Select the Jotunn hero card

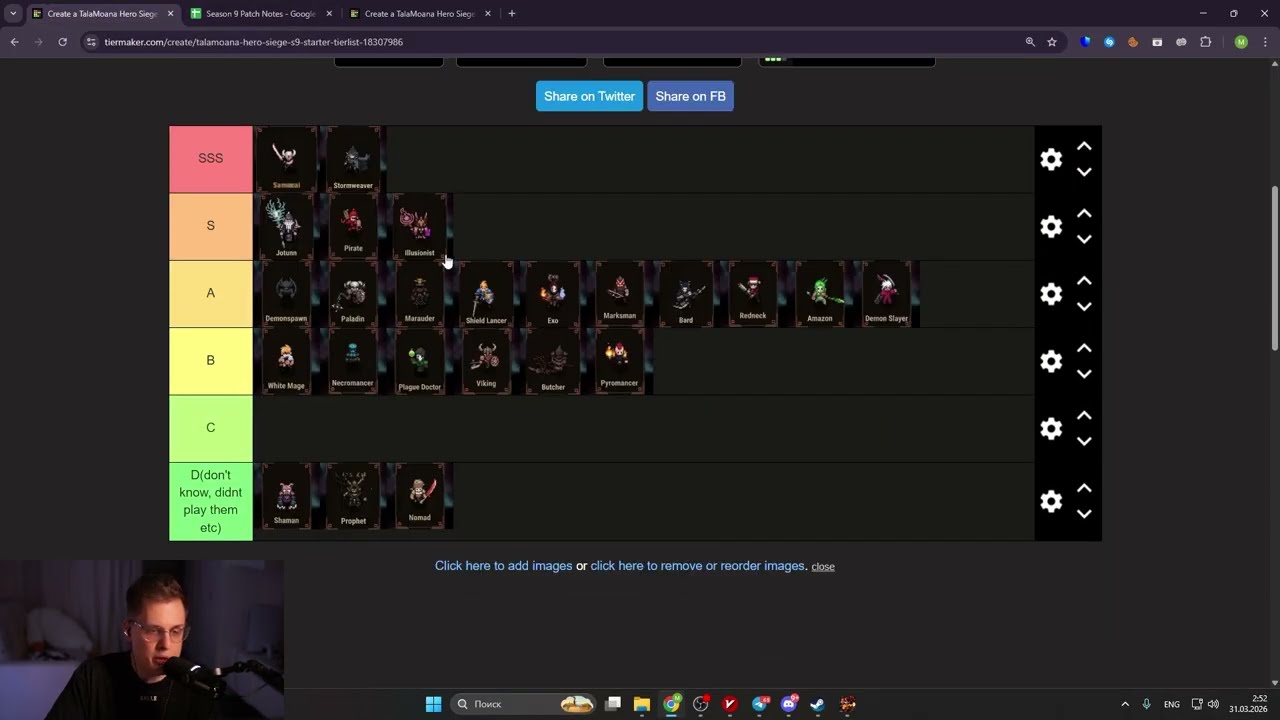pos(286,227)
